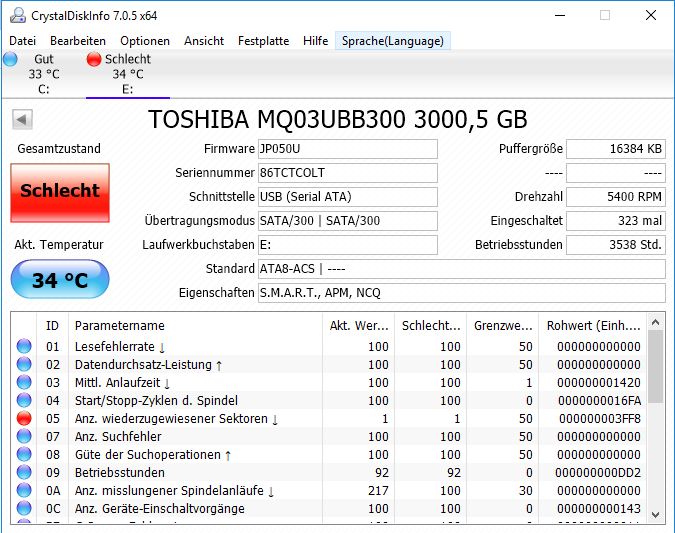Screen dimensions: 675x533
Task: Click blue status dot of misslungener Spindelanläufe row
Action: [24, 491]
